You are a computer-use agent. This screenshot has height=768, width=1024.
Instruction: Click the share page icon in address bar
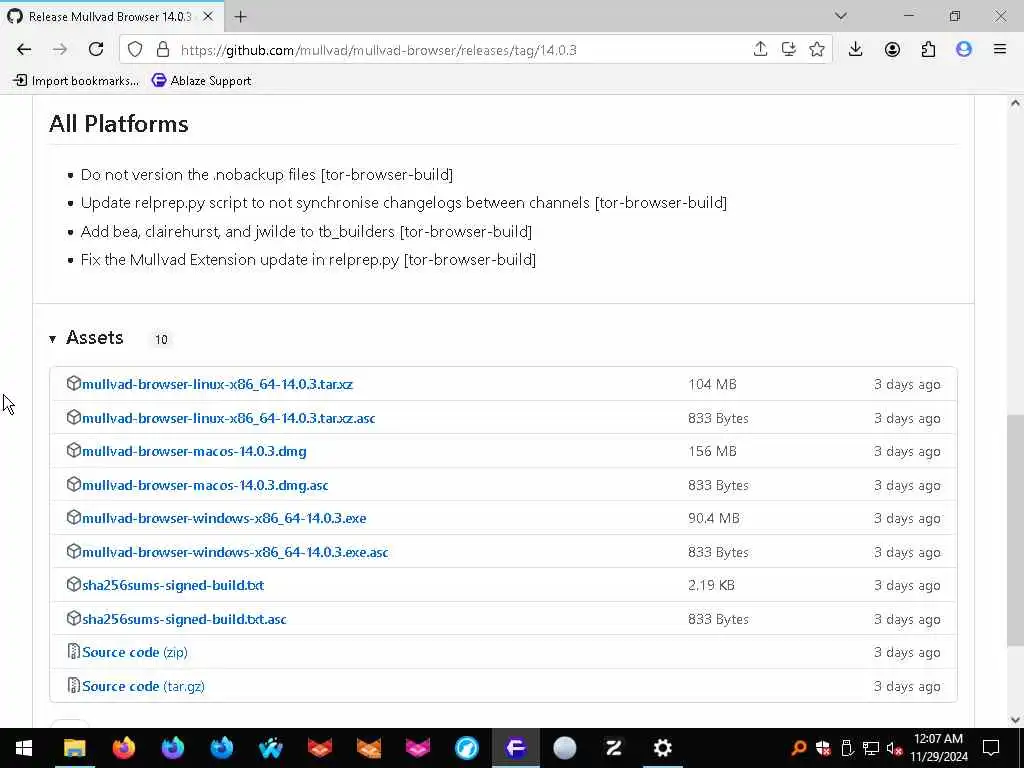pyautogui.click(x=760, y=50)
